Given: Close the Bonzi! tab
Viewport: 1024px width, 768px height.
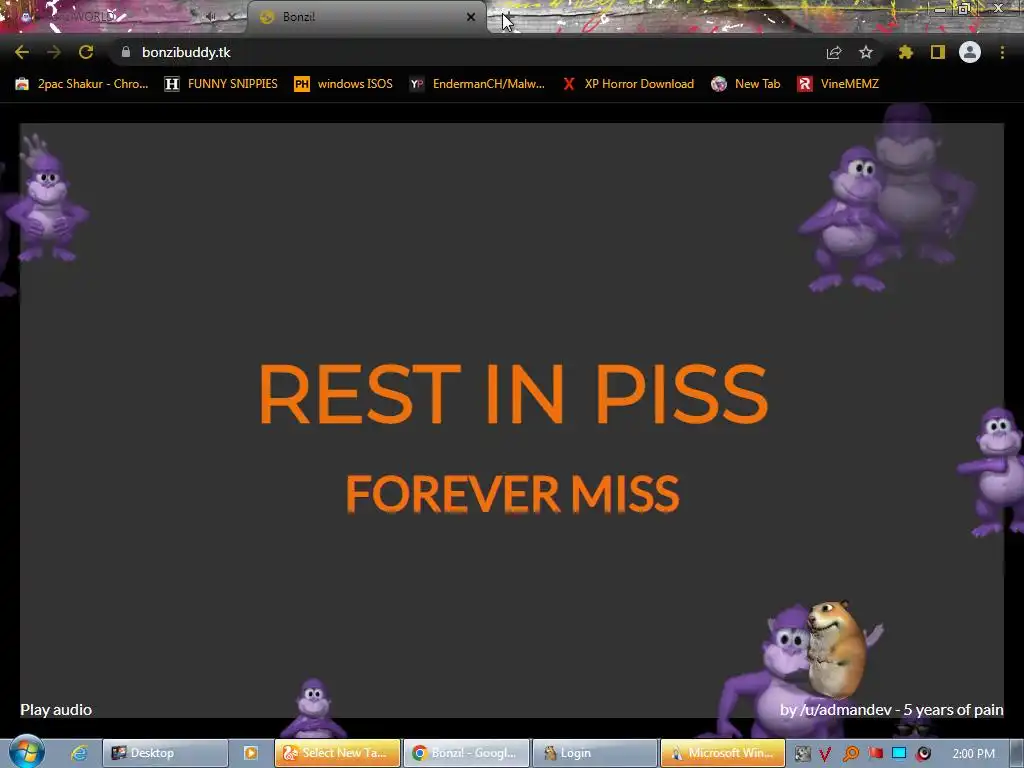Looking at the screenshot, I should [471, 17].
